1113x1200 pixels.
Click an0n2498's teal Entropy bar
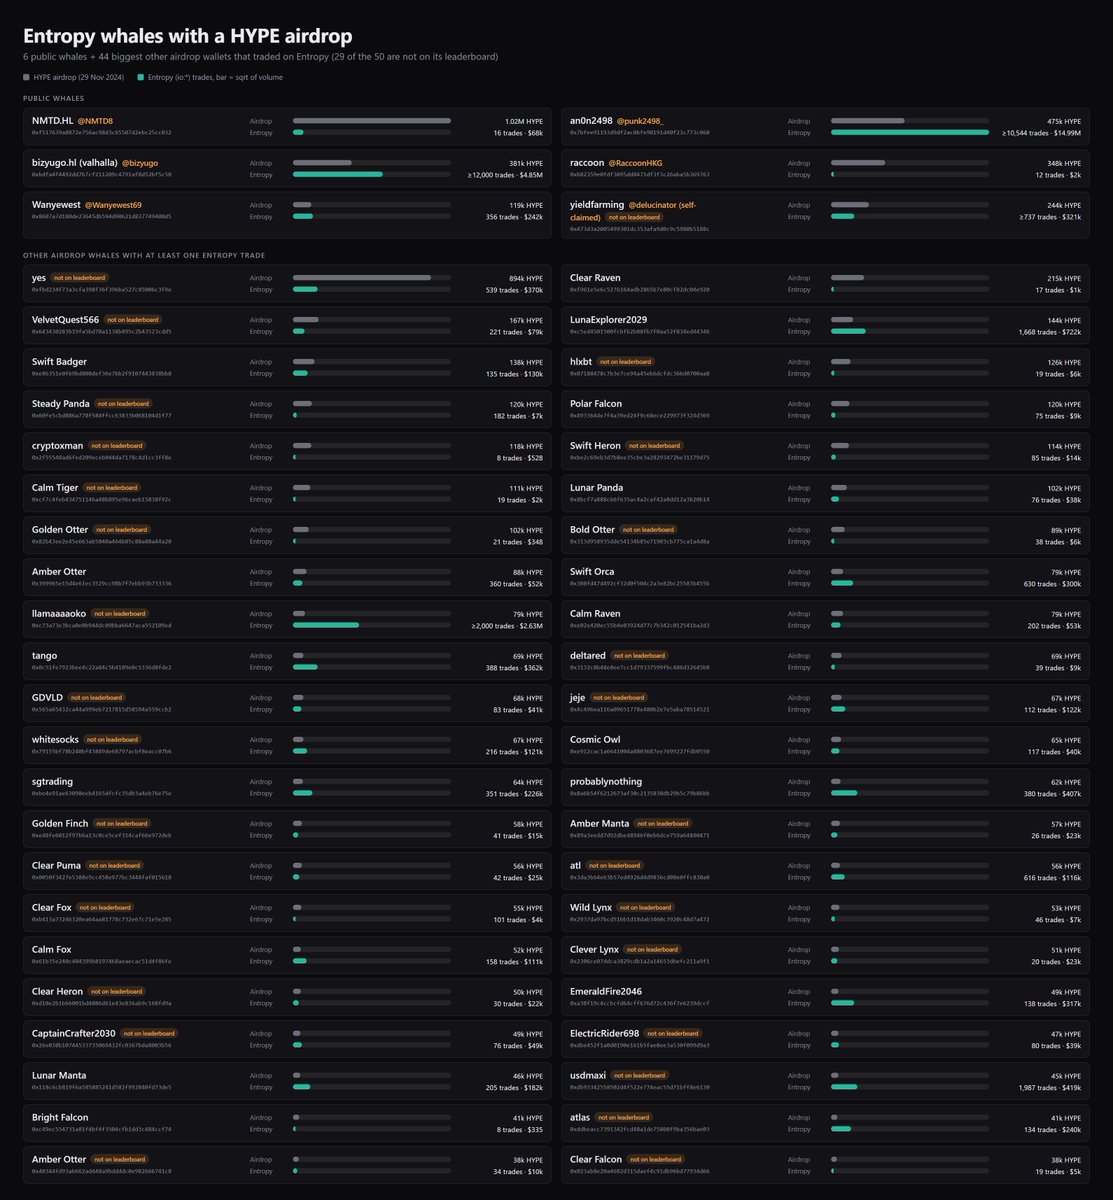(910, 132)
